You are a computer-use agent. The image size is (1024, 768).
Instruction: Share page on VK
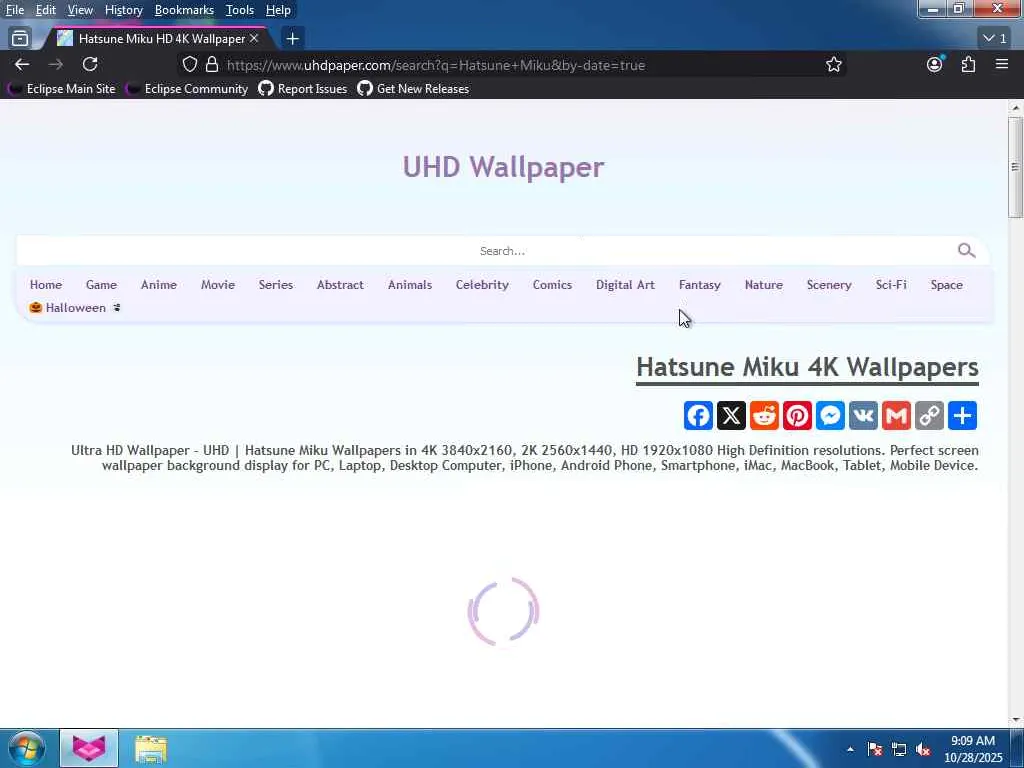(863, 416)
